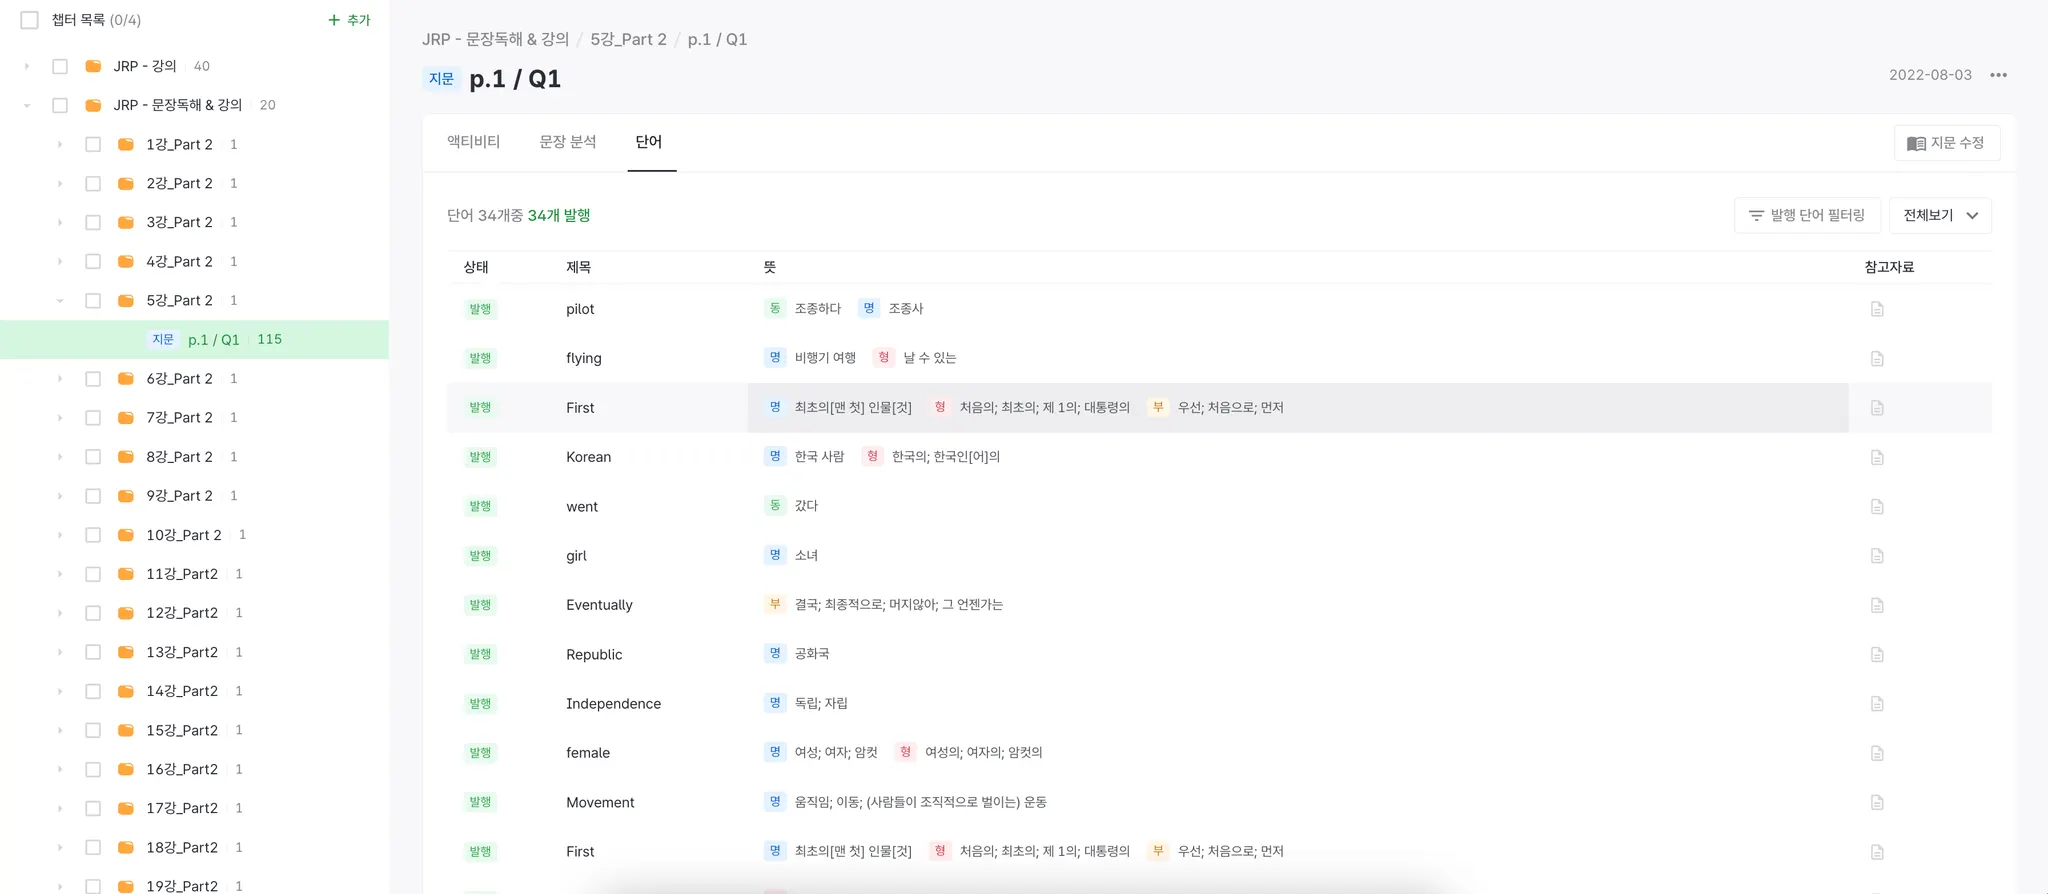This screenshot has height=894, width=2048.
Task: Open reference document icon for Independence row
Action: [x=1877, y=704]
